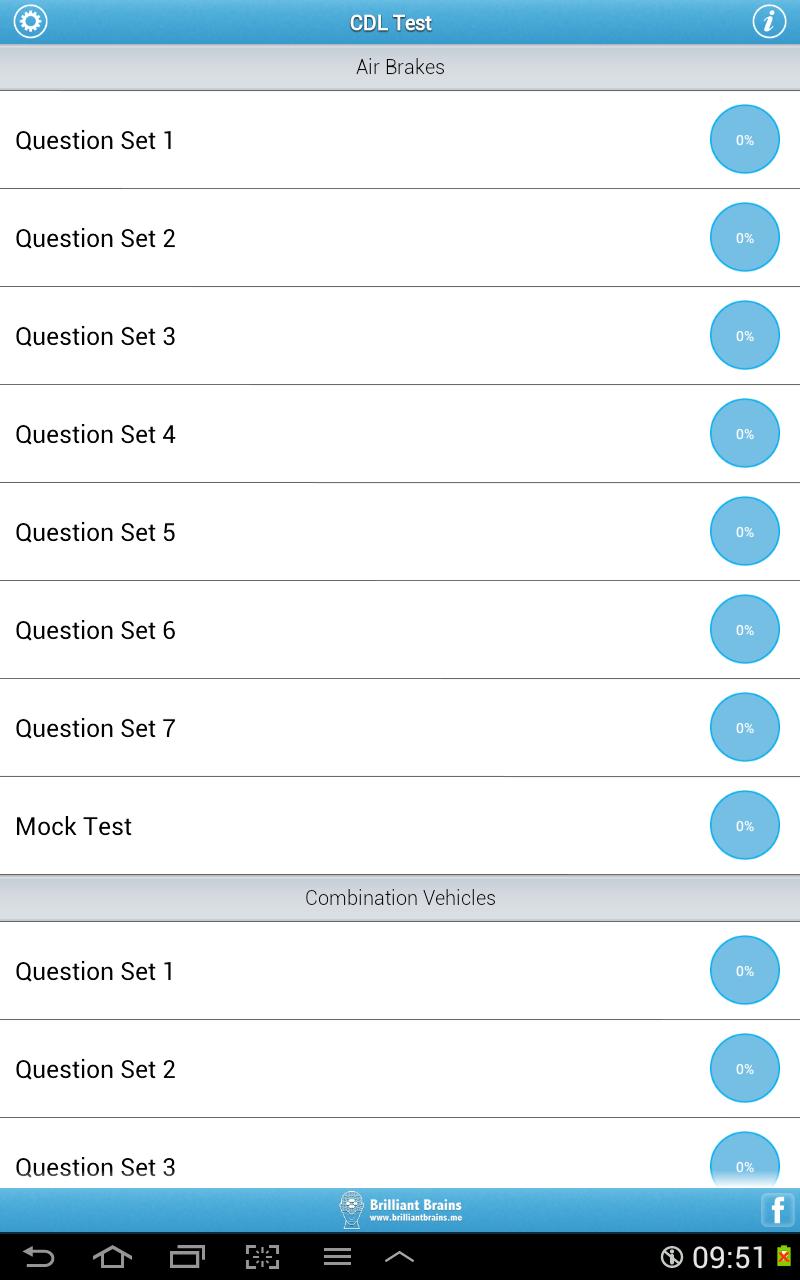Image resolution: width=800 pixels, height=1280 pixels.
Task: Open the Brilliant Brains website banner
Action: pyautogui.click(x=400, y=1210)
